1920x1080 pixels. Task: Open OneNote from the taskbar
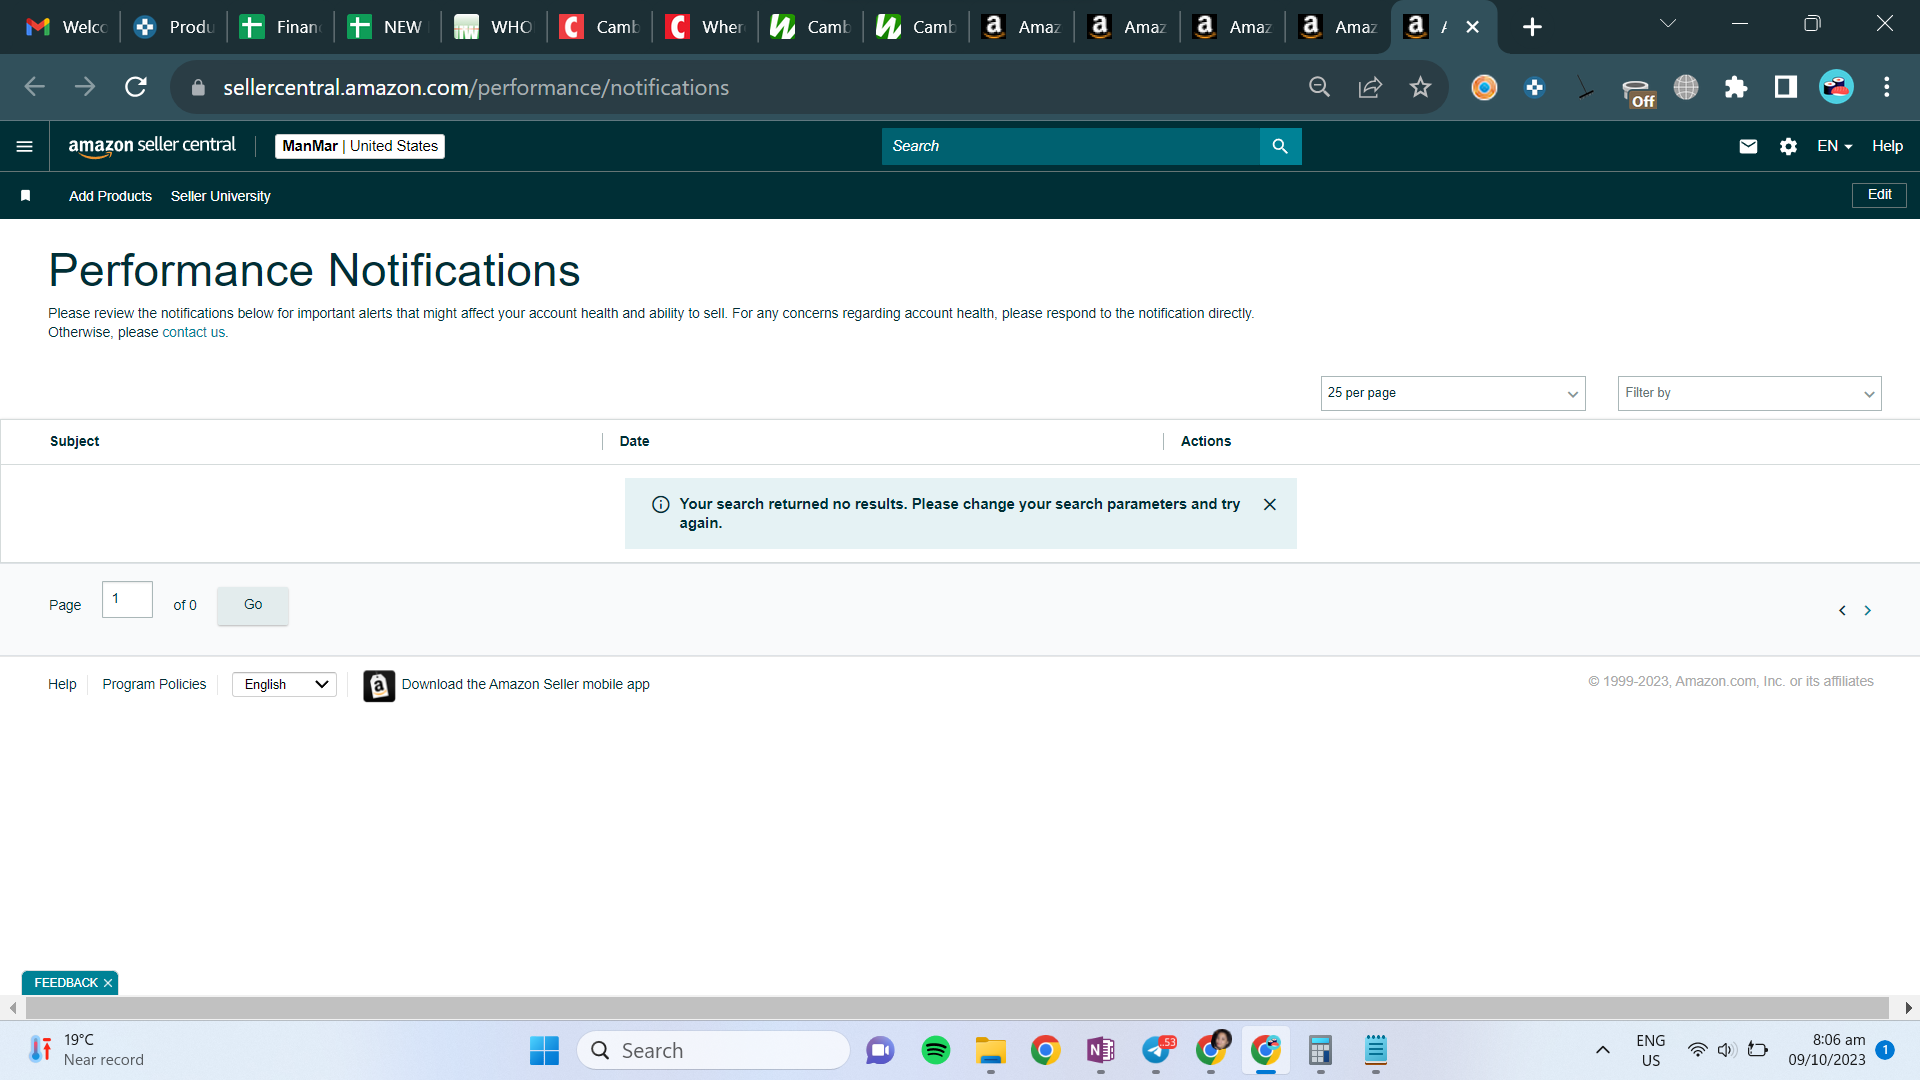1101,1050
